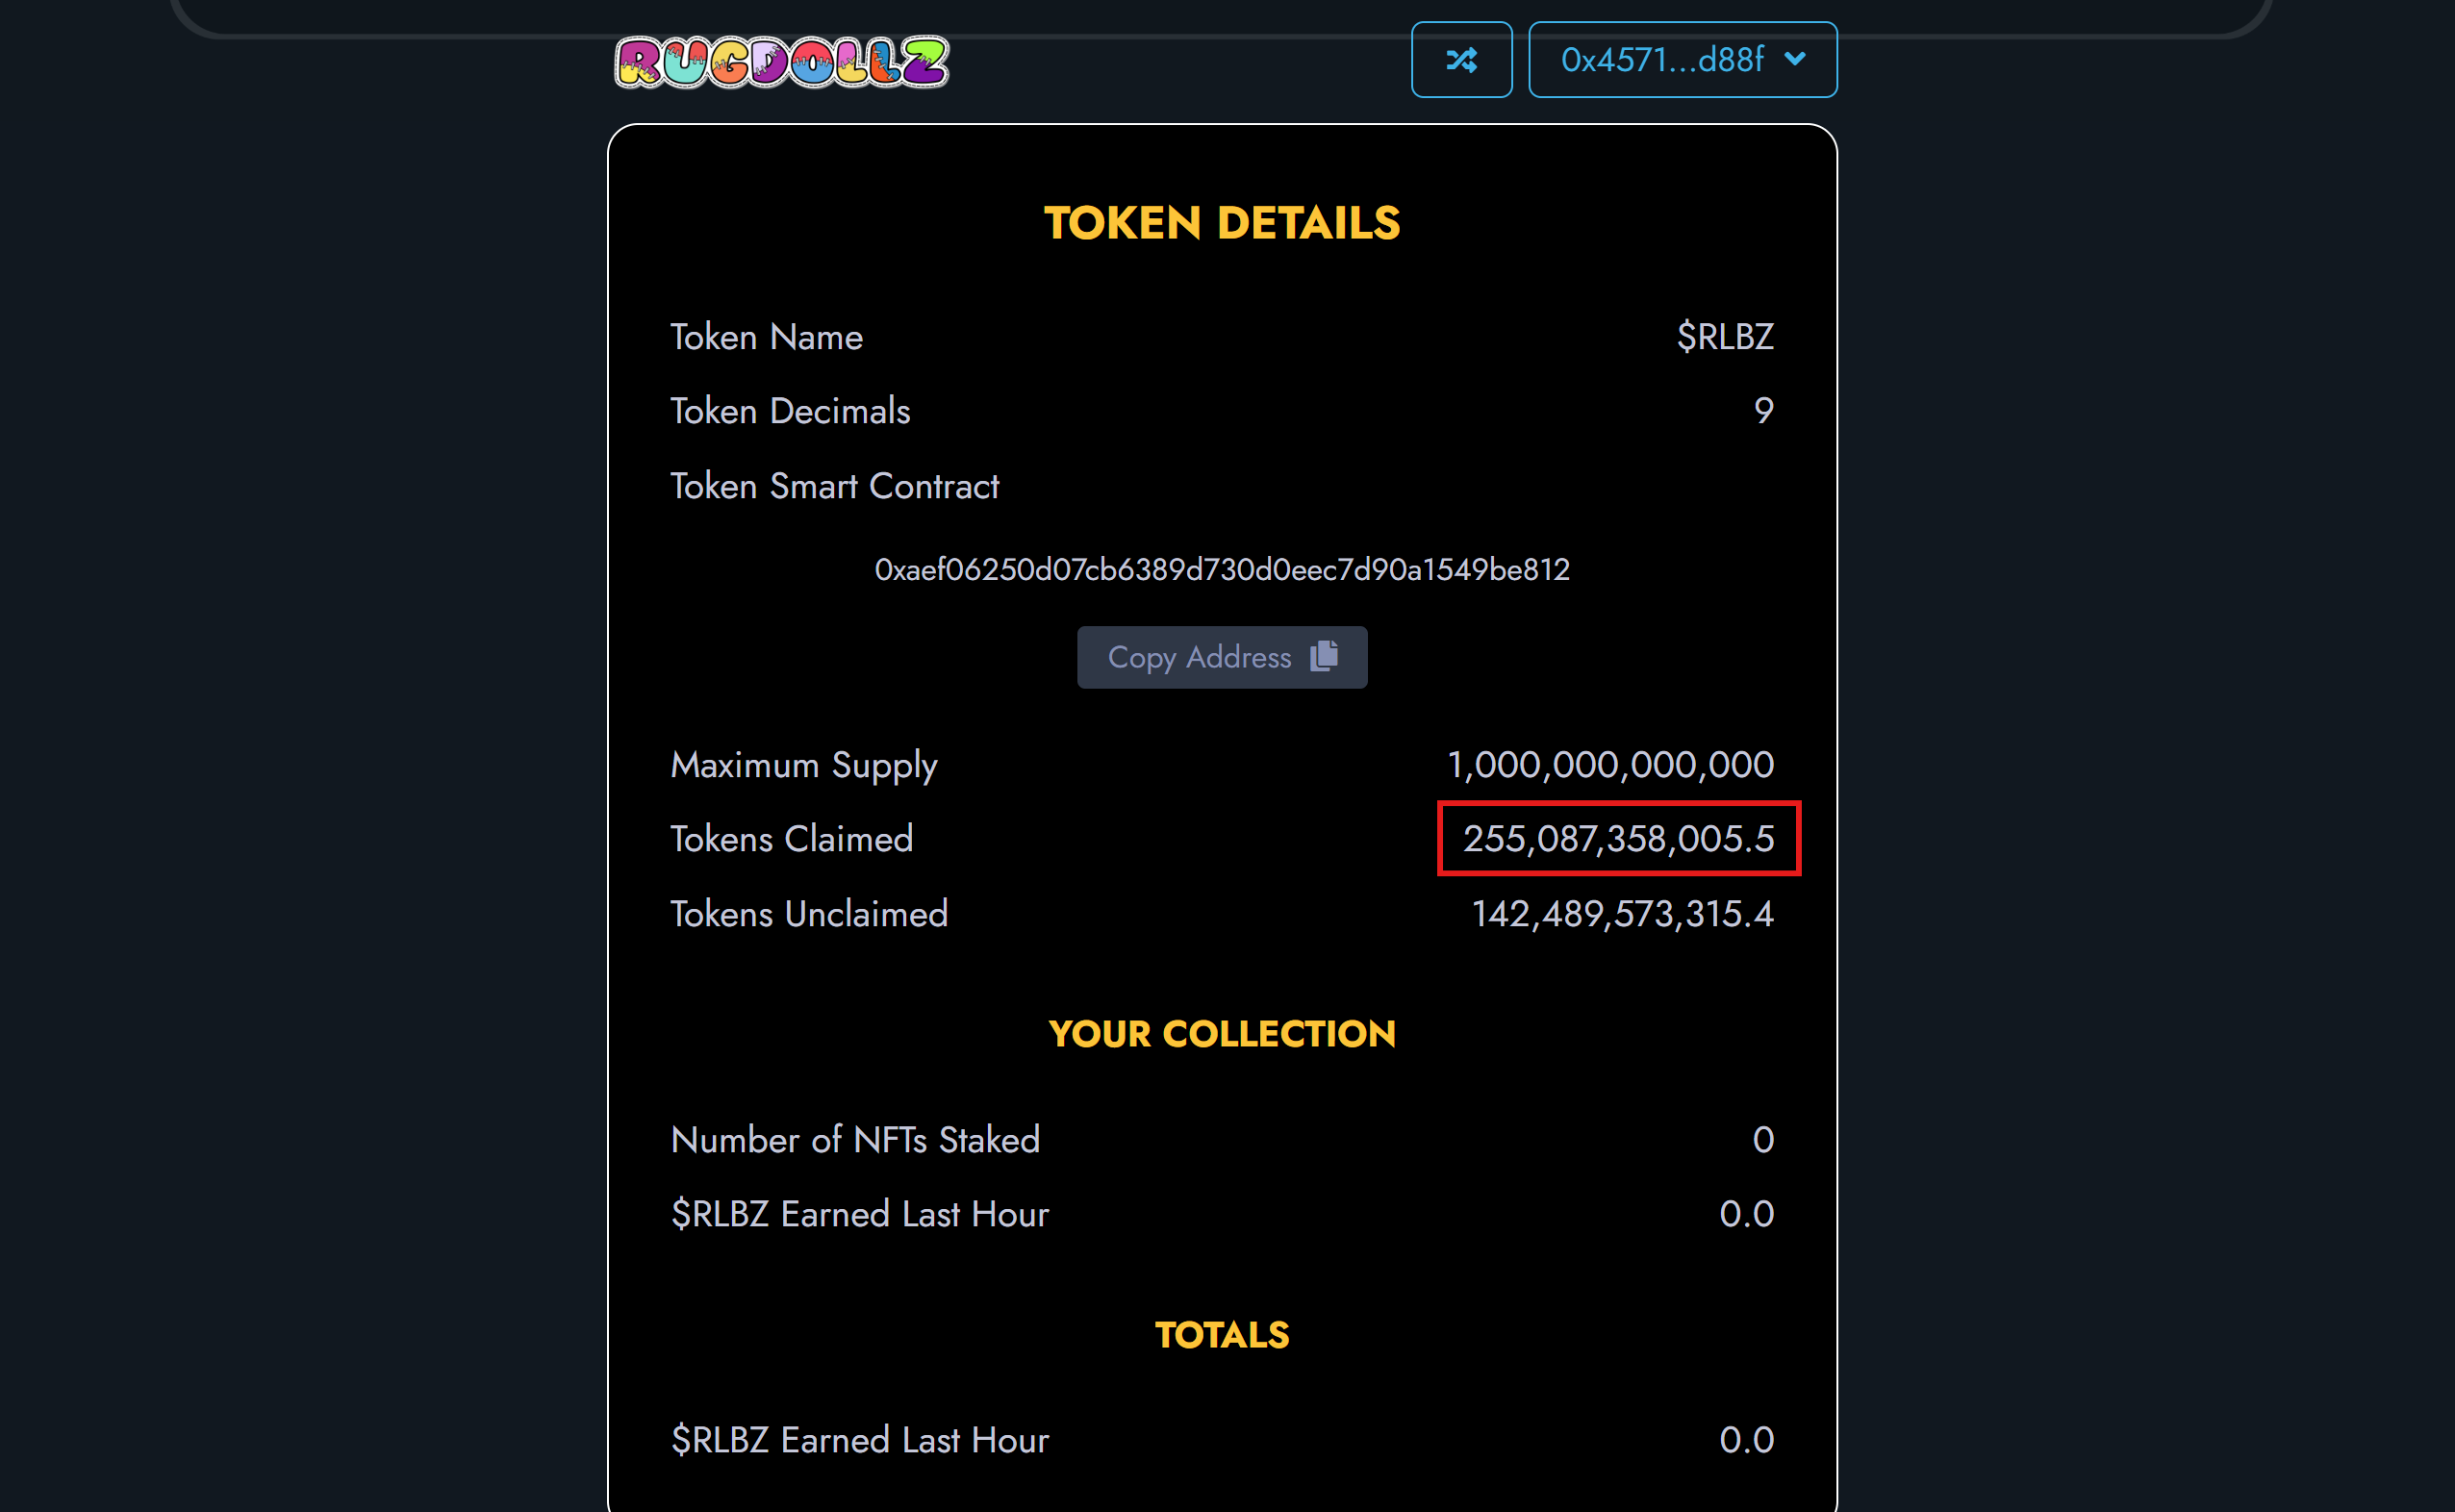Click the TOTALS heading
Image resolution: width=2455 pixels, height=1512 pixels.
click(x=1221, y=1334)
